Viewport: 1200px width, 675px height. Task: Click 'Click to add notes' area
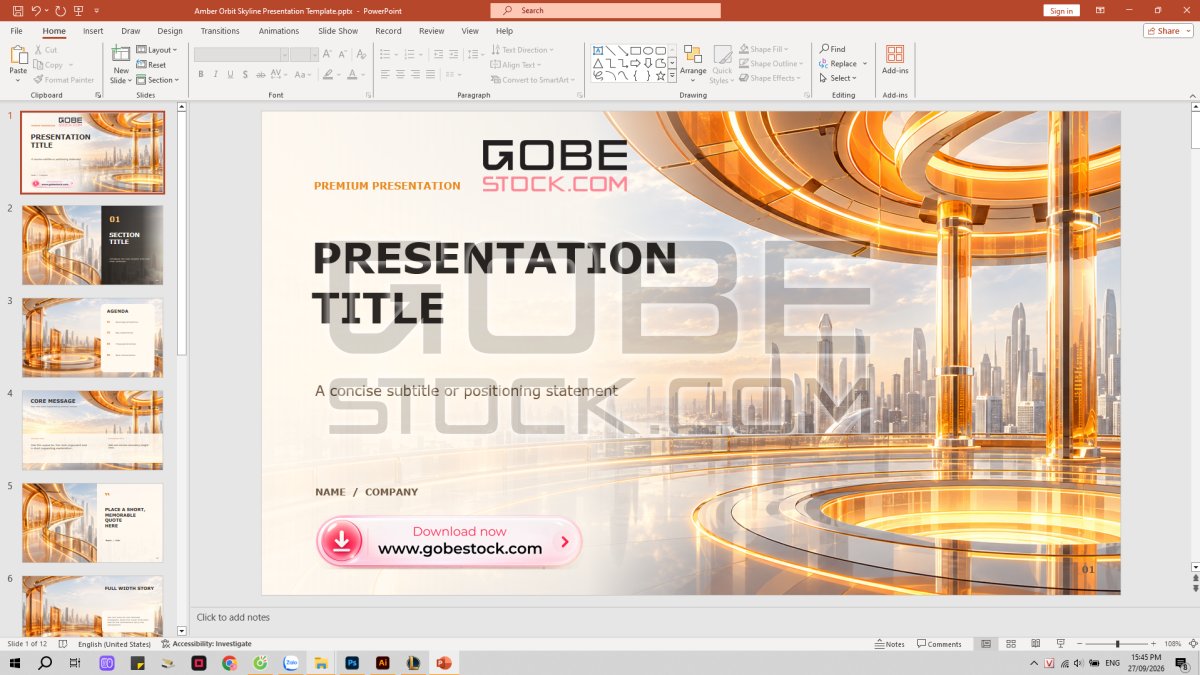233,617
